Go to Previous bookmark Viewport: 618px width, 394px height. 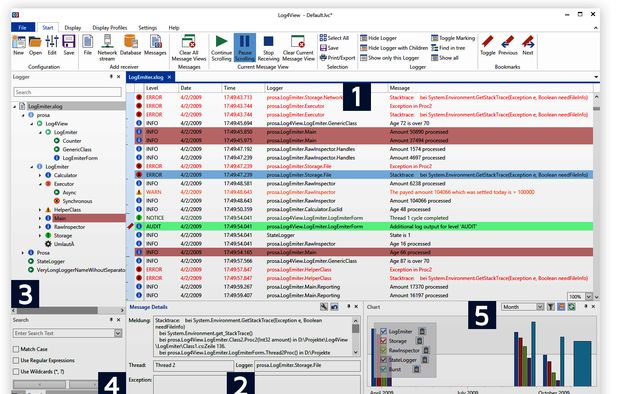(x=508, y=45)
